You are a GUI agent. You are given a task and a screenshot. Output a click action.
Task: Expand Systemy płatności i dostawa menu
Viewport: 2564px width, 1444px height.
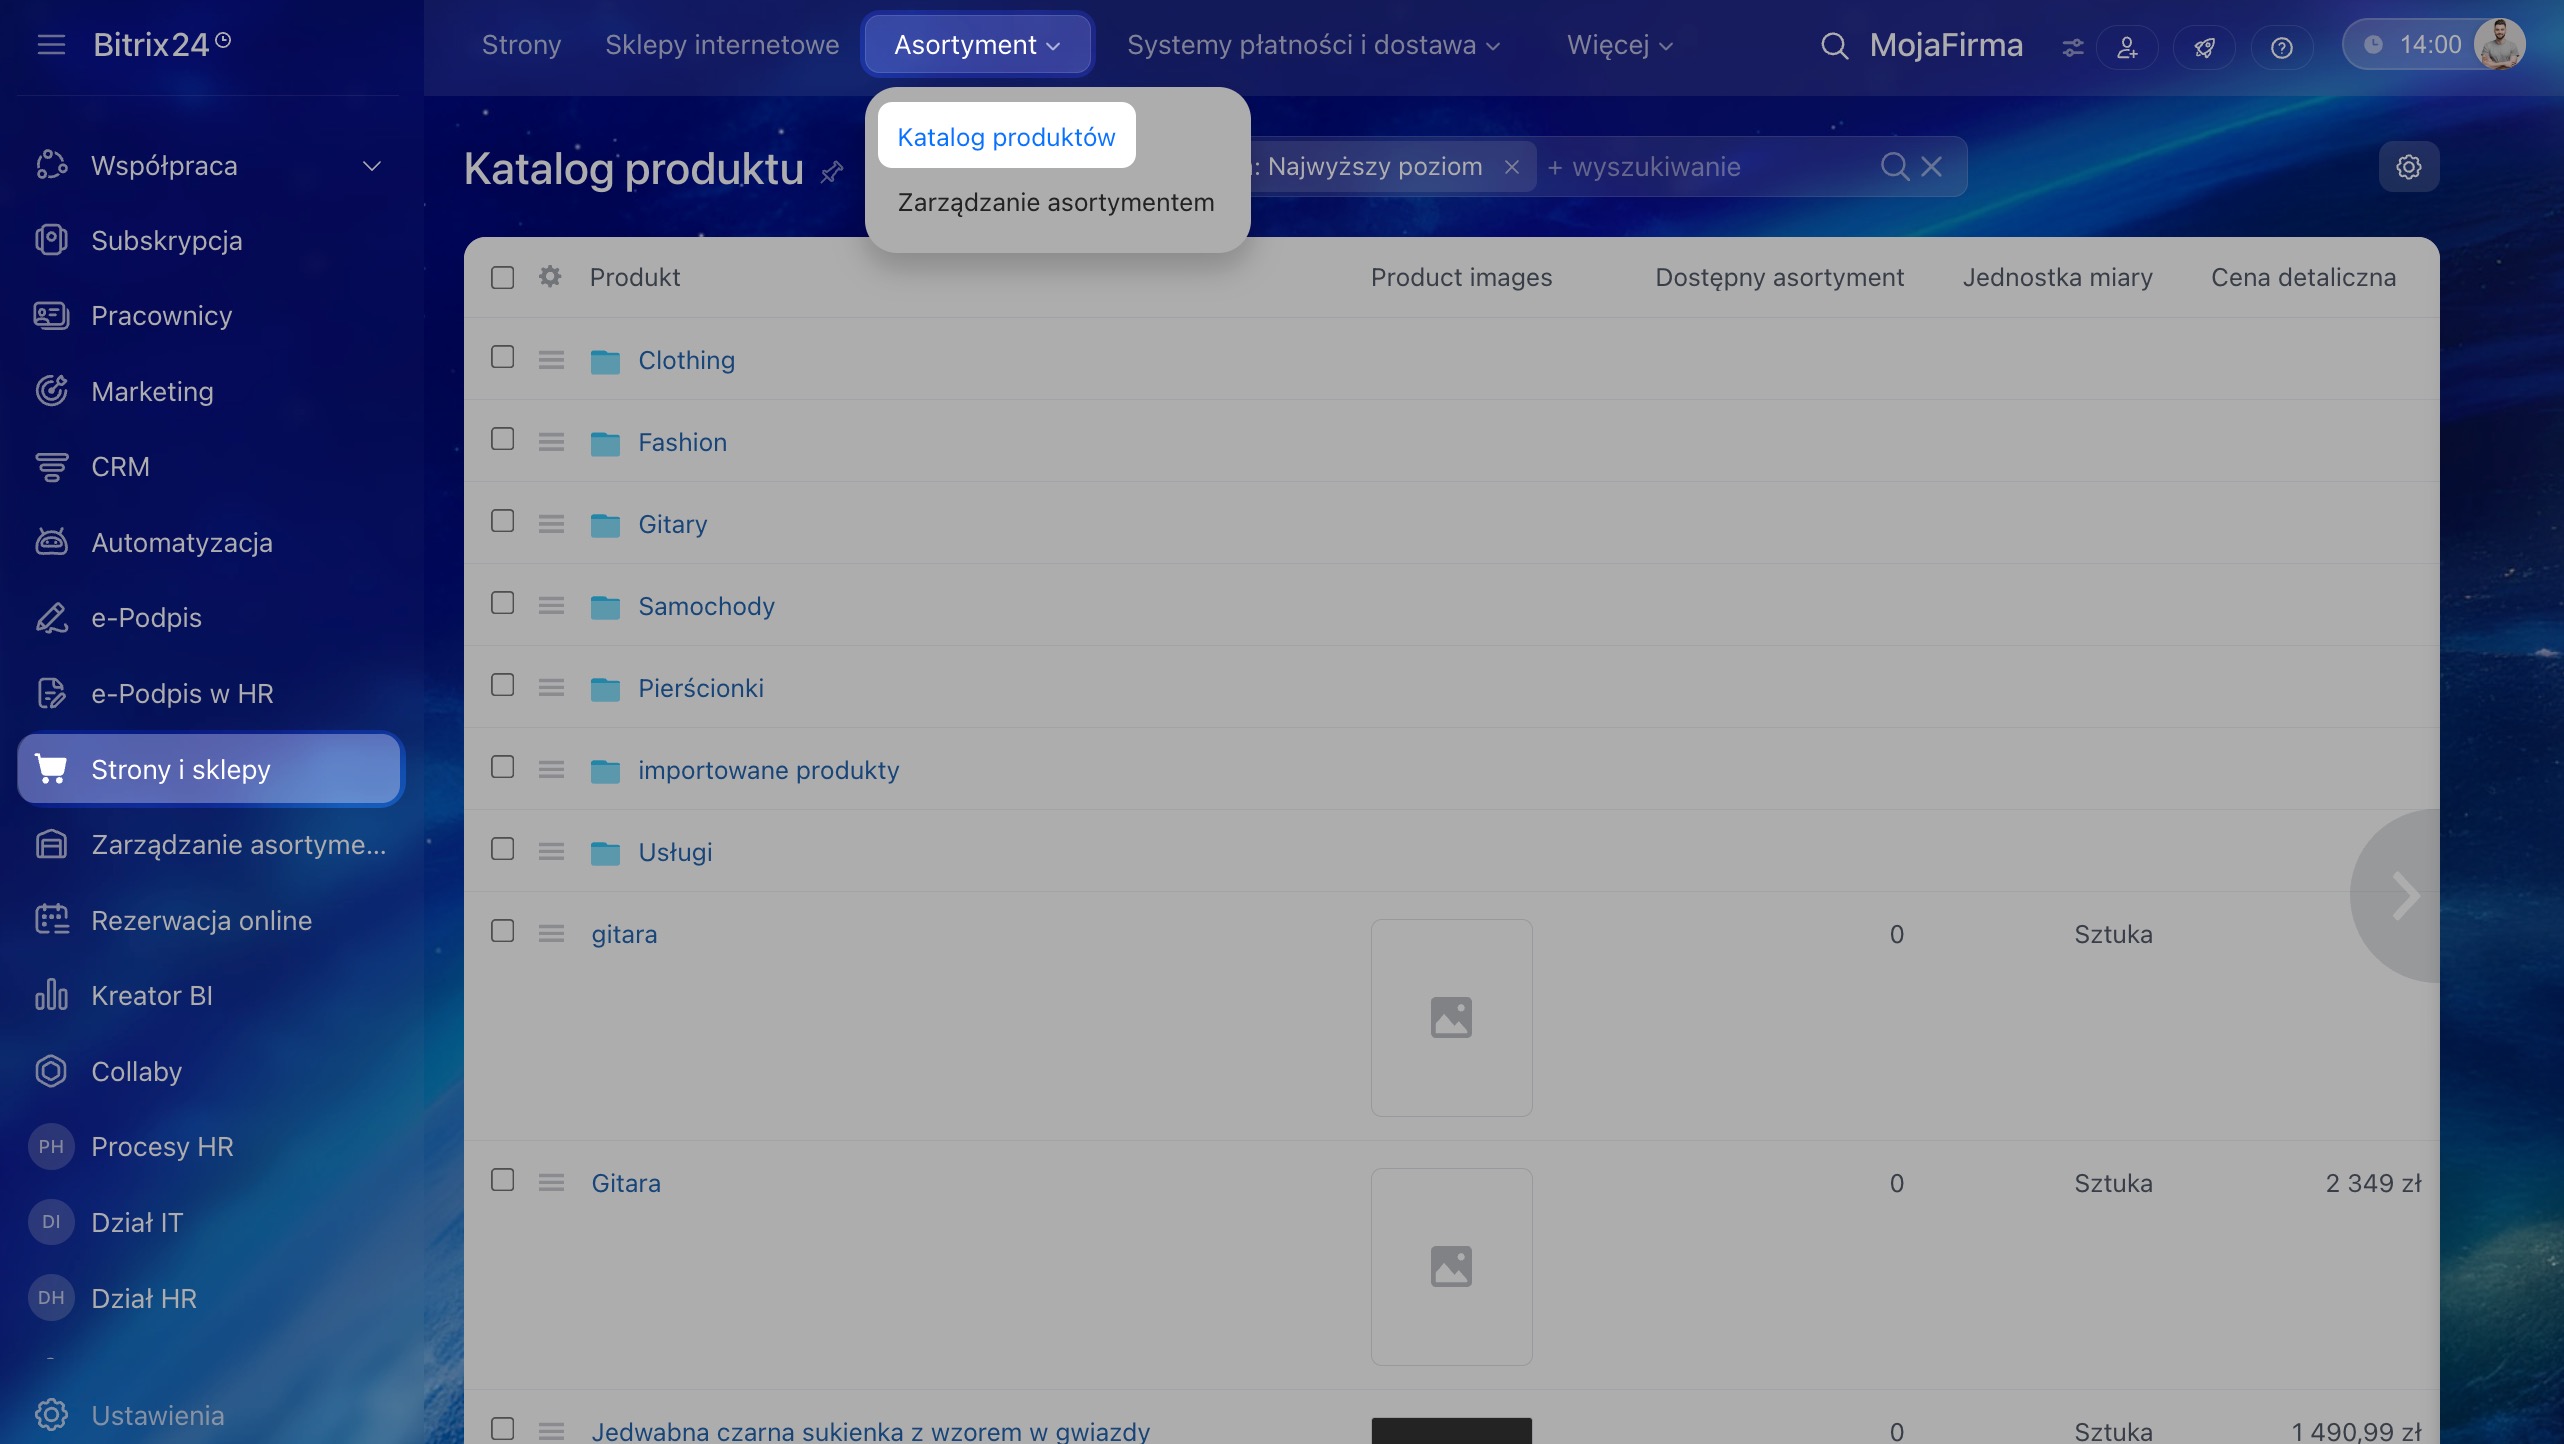[x=1313, y=45]
